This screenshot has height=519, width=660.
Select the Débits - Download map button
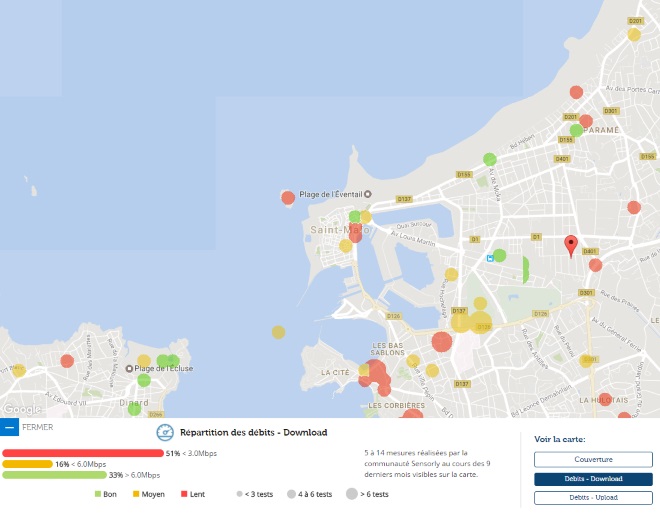click(x=593, y=479)
